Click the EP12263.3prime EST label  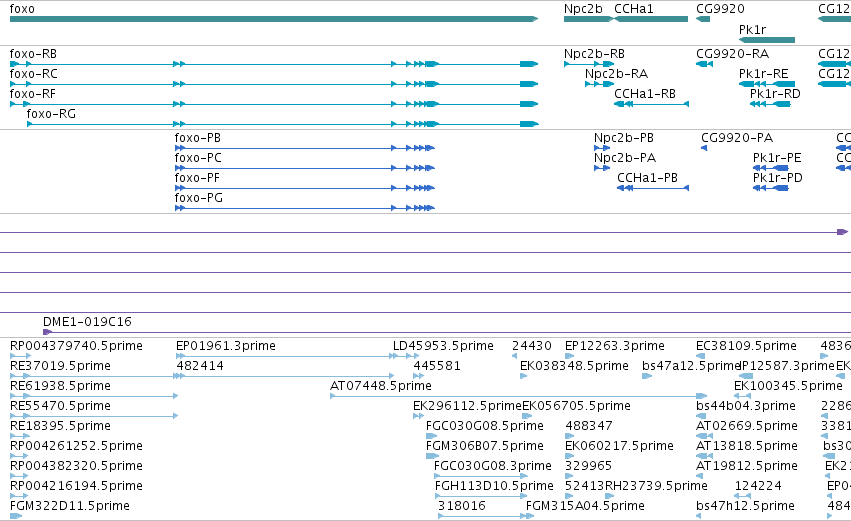point(615,346)
